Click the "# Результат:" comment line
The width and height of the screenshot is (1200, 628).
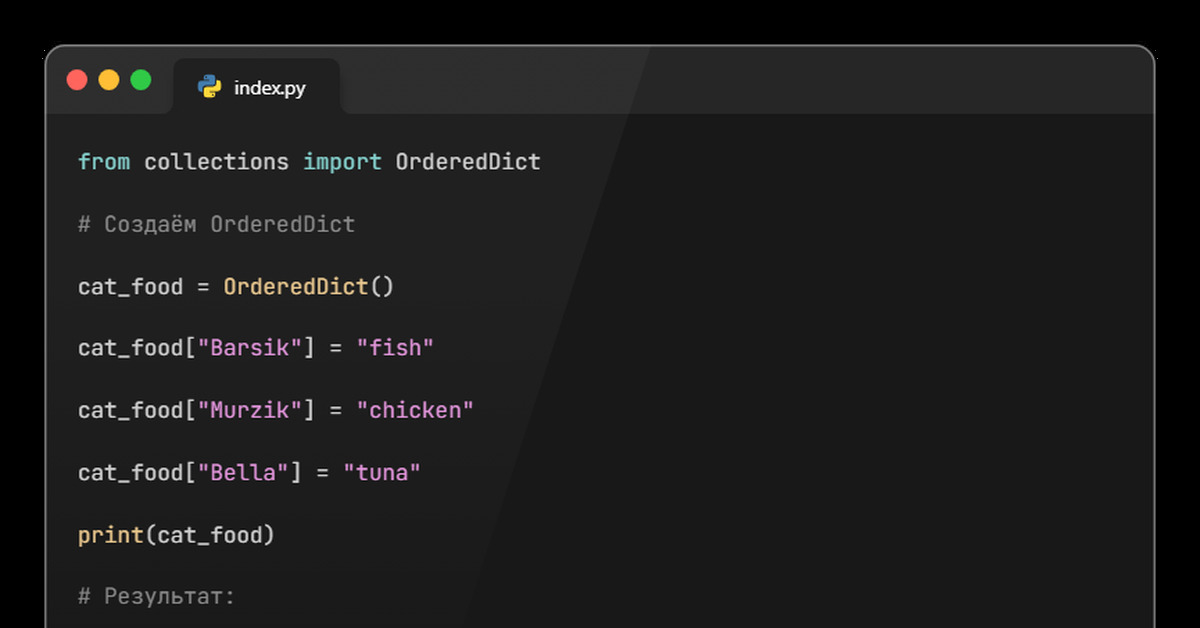(x=156, y=597)
